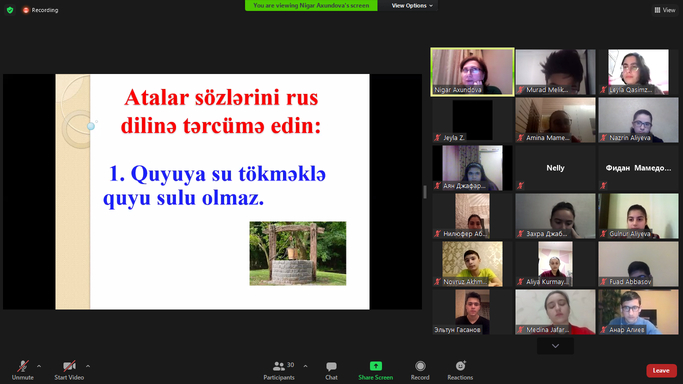Click the red Recording indicator
Image resolution: width=683 pixels, height=384 pixels.
click(40, 10)
